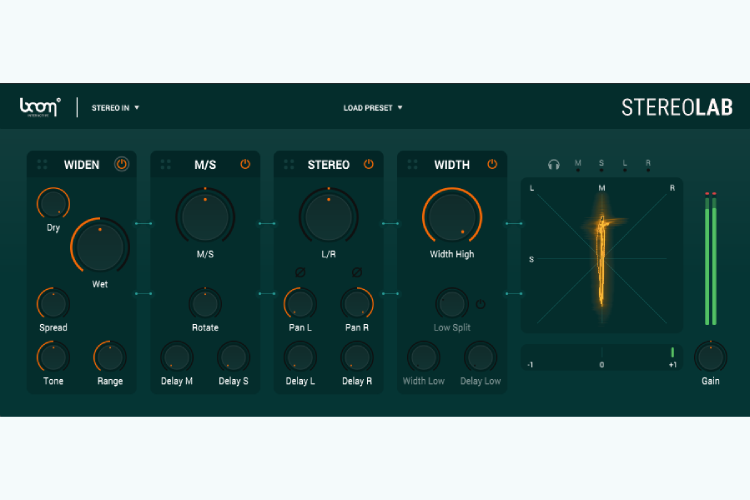Click the WIDTH module title

(x=452, y=165)
